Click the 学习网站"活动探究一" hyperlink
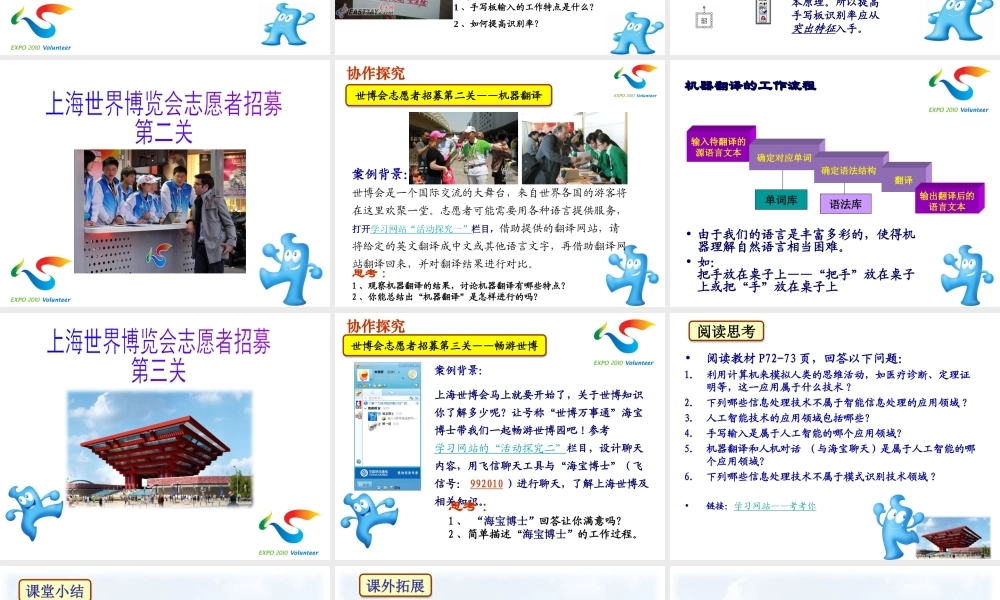Screen dimensions: 1000x600 click(x=420, y=228)
